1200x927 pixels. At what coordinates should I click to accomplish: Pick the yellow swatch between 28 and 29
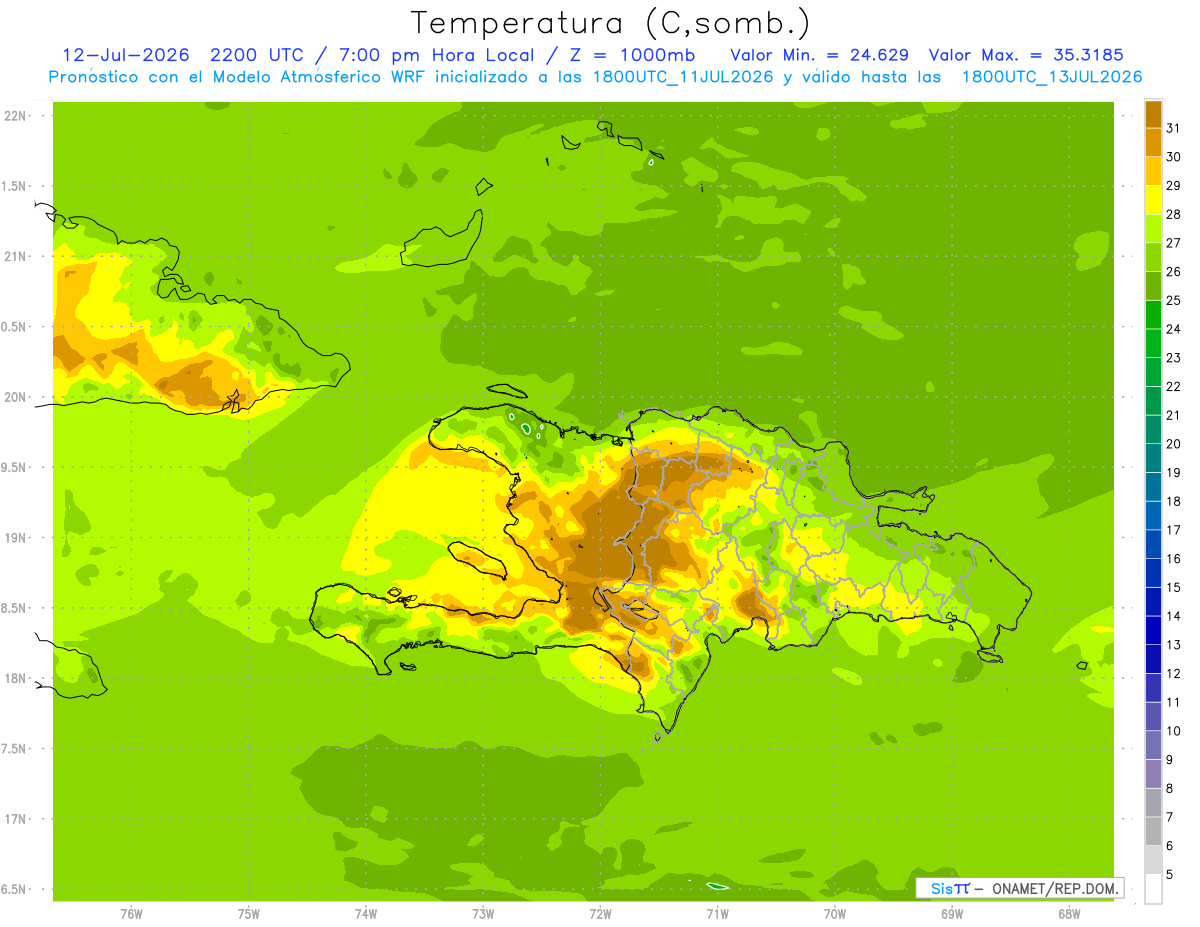click(1153, 200)
